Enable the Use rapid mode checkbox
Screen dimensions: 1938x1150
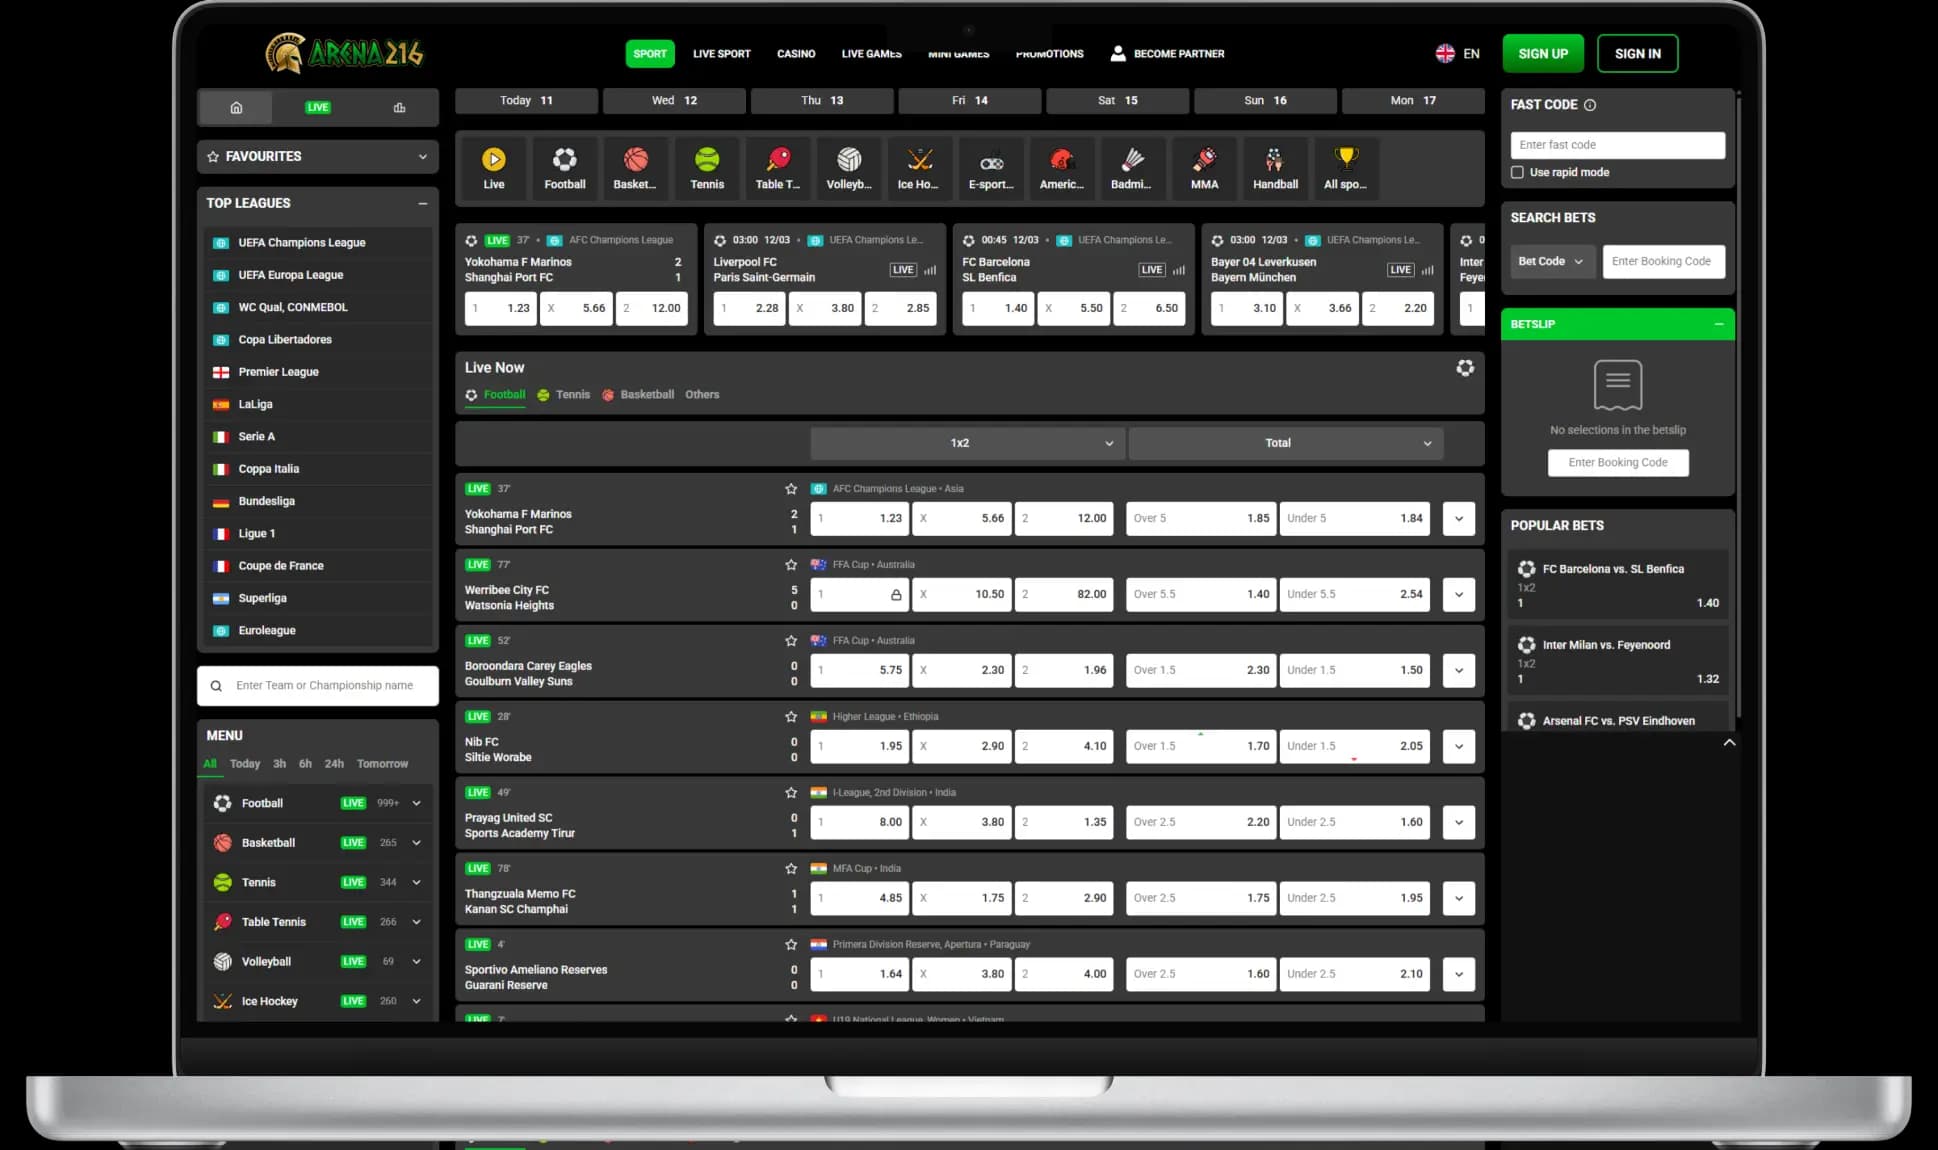coord(1517,172)
